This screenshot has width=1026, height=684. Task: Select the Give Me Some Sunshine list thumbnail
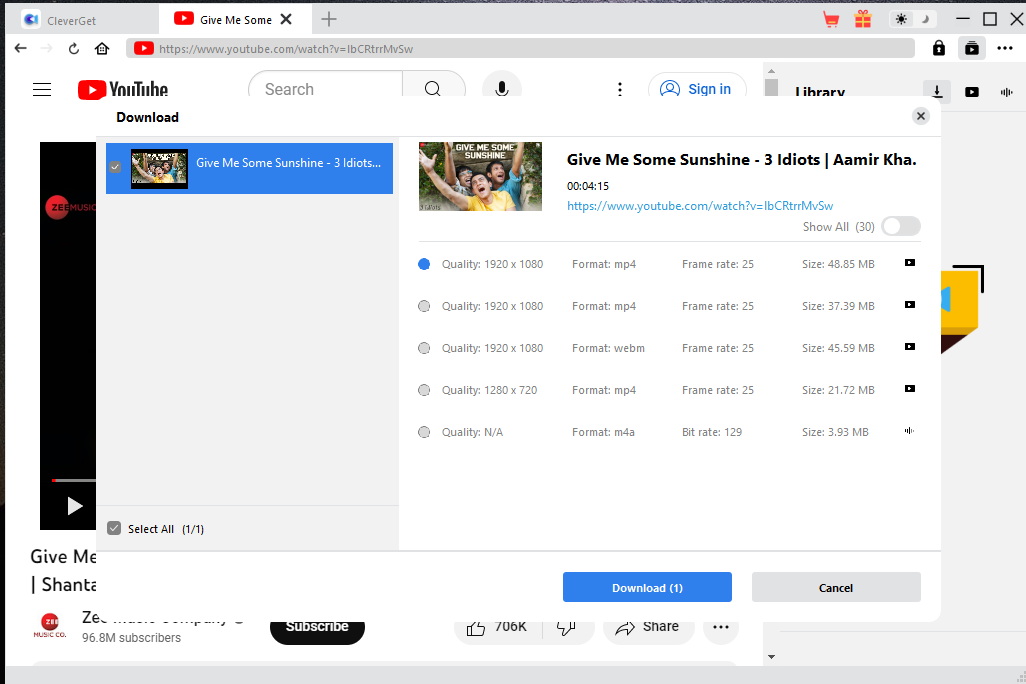pyautogui.click(x=159, y=168)
